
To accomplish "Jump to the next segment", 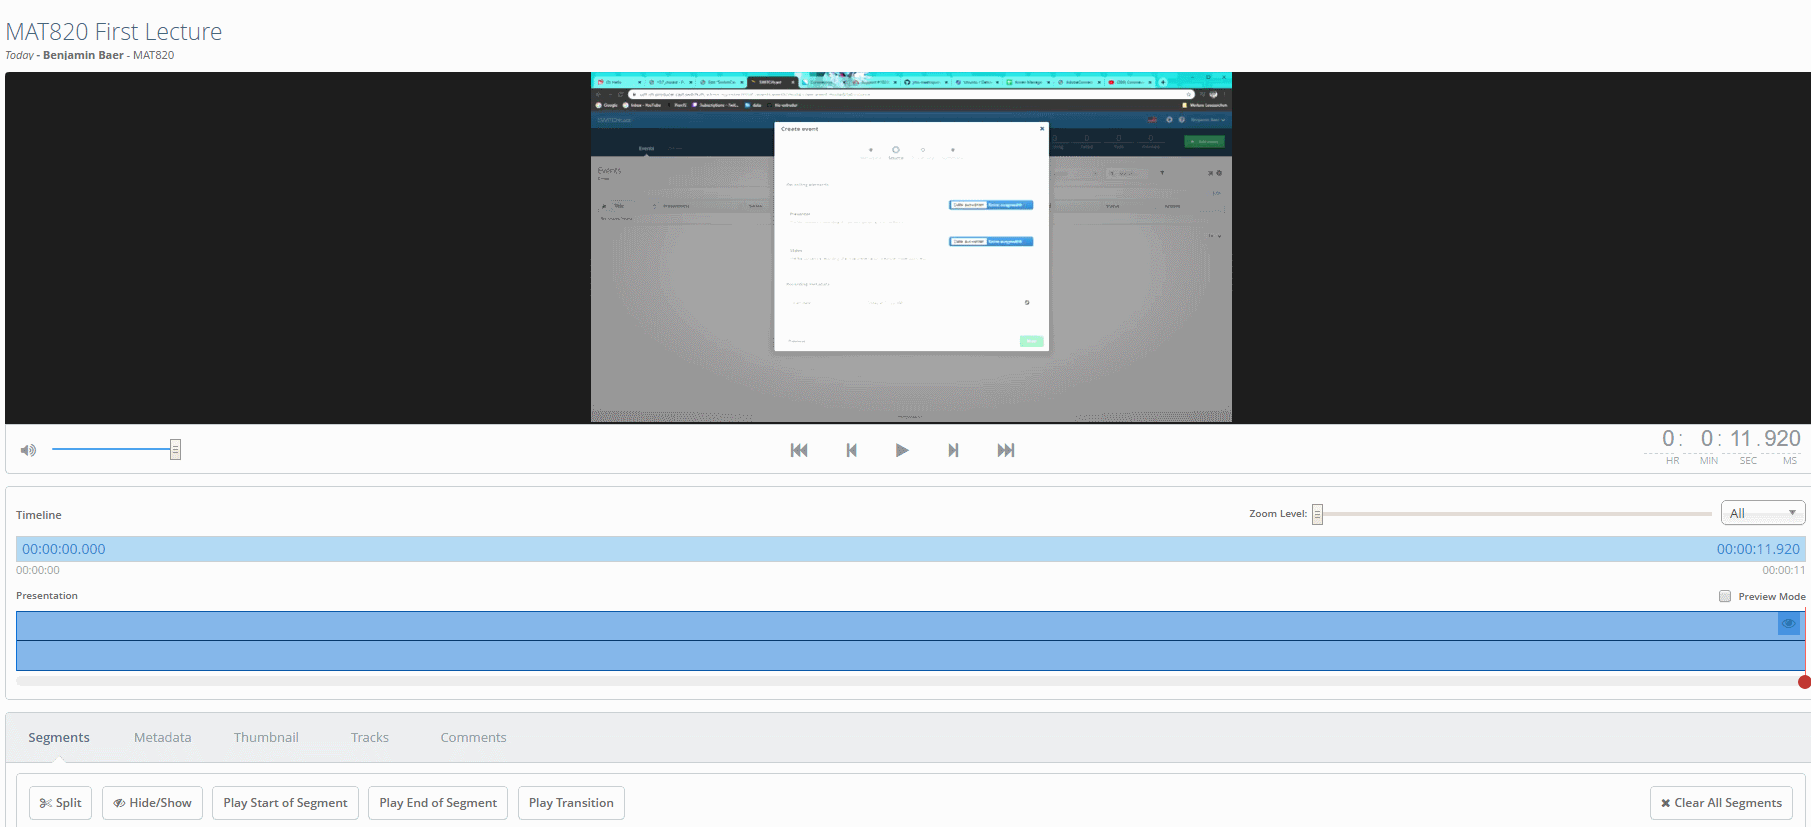I will (x=1006, y=450).
